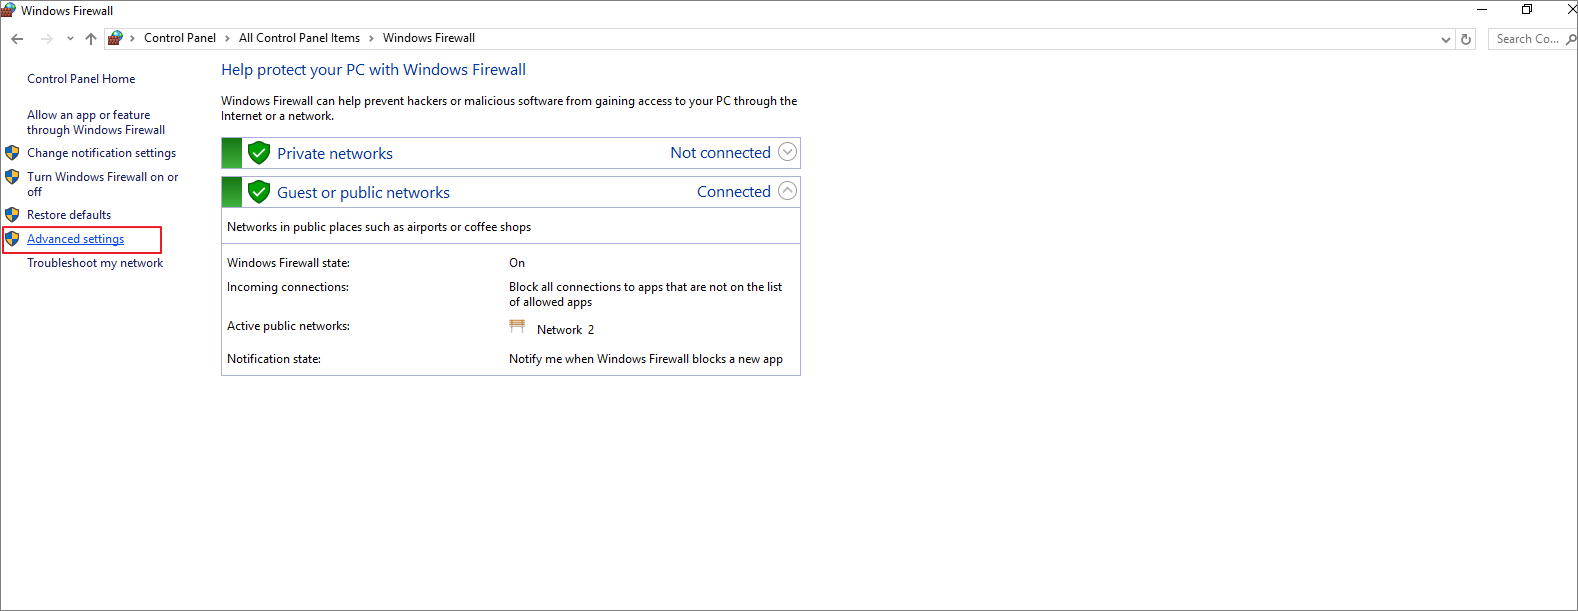The width and height of the screenshot is (1578, 611).
Task: Go up one level with Up arrow
Action: 91,39
